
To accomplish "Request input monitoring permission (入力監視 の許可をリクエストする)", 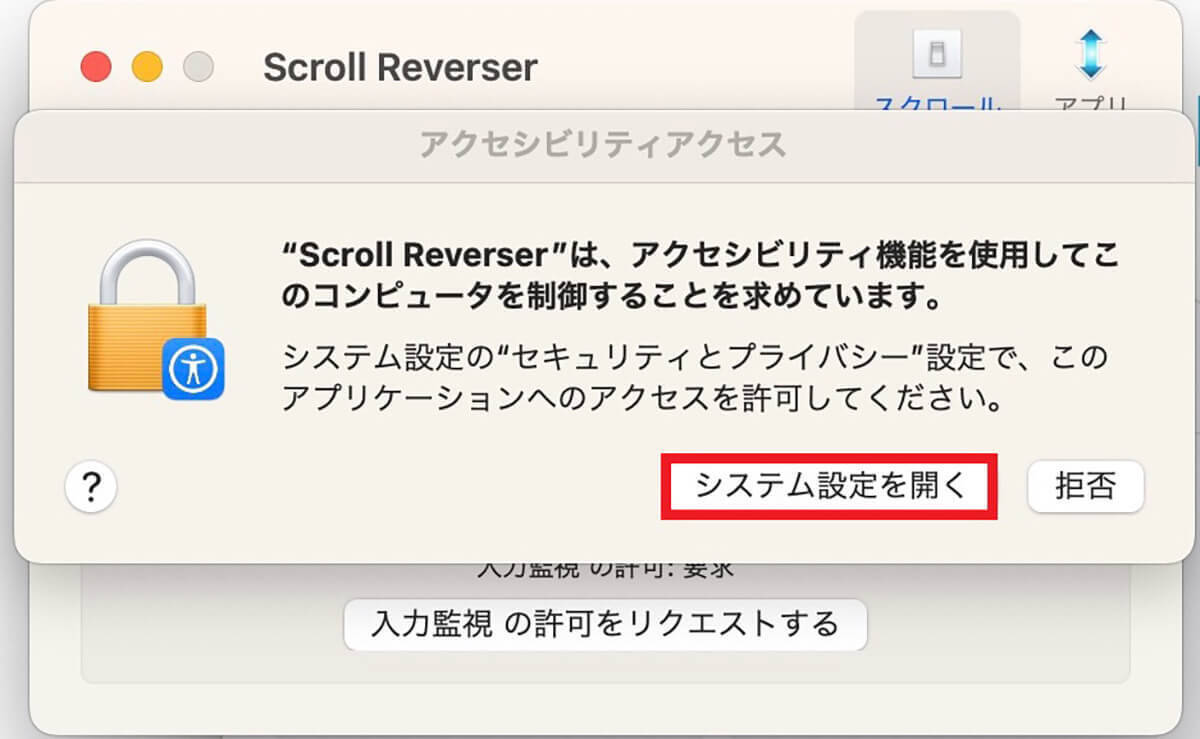I will pyautogui.click(x=605, y=624).
